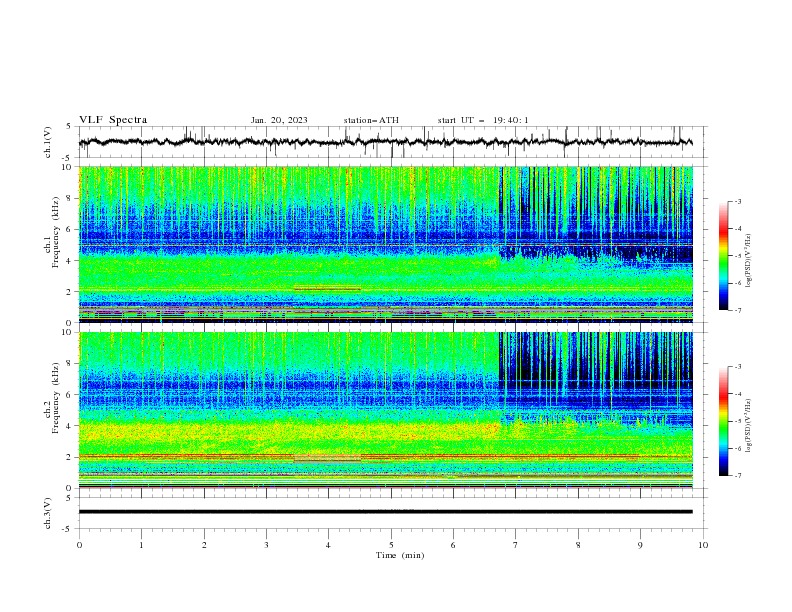Click the ch.2 spectrogram color scale bar

[x=723, y=421]
